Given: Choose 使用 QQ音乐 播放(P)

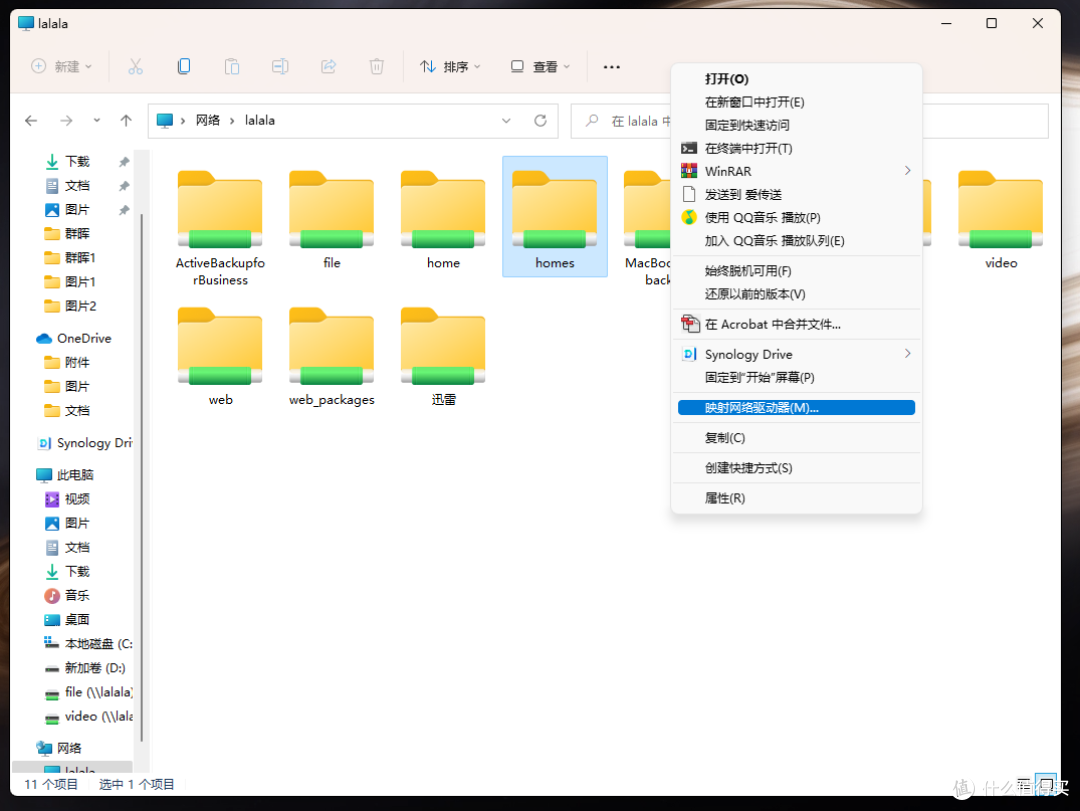Looking at the screenshot, I should (796, 218).
